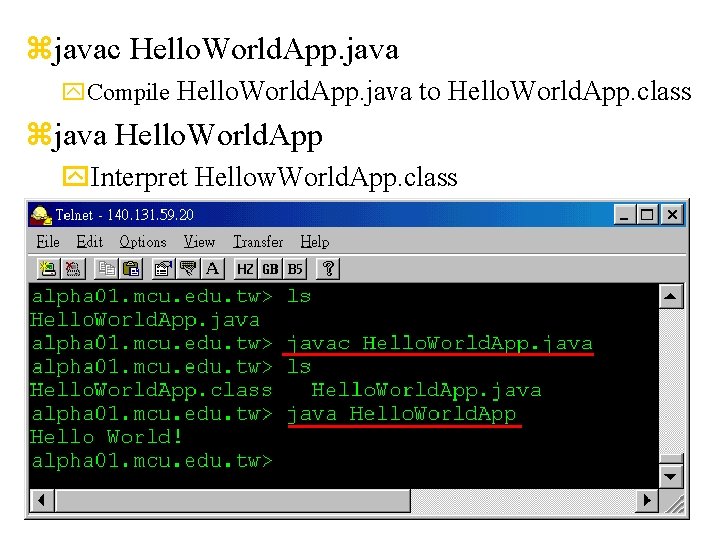
Task: Open the Transfer menu
Action: 258,242
